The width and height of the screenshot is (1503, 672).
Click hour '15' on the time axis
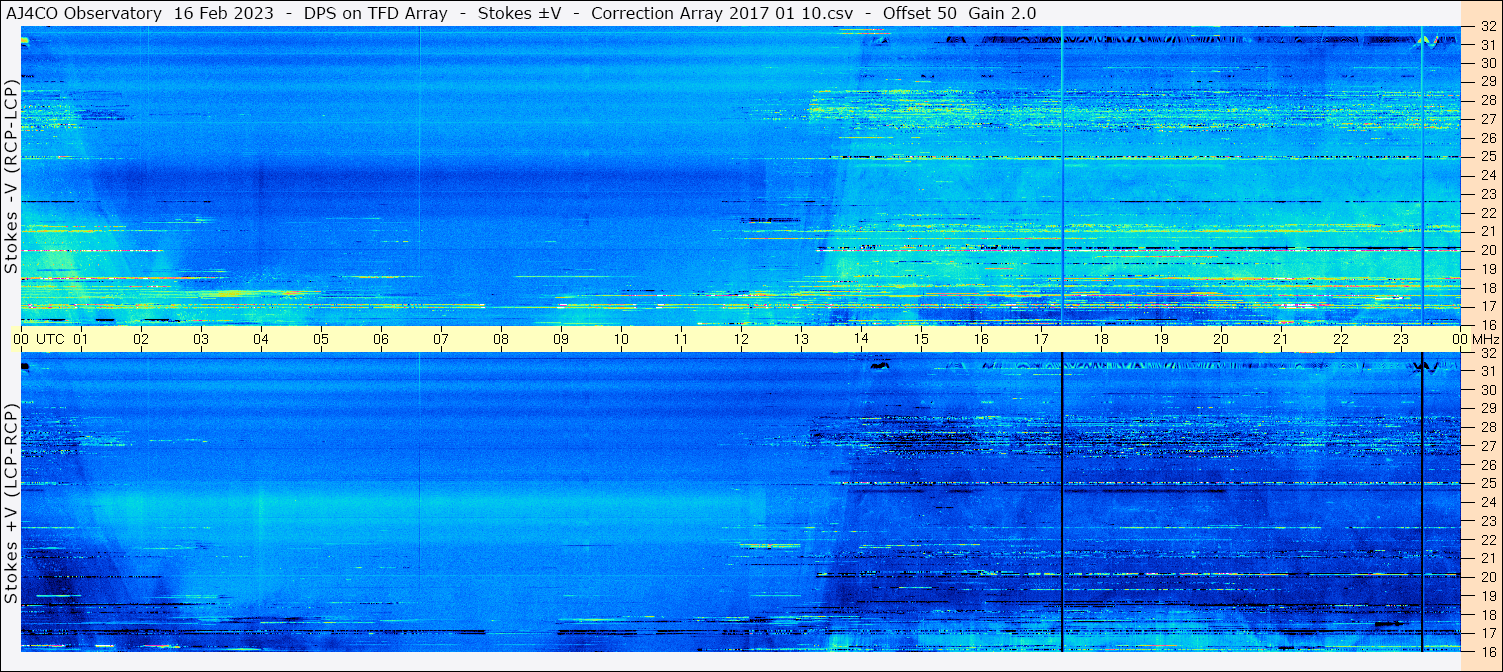click(x=921, y=339)
